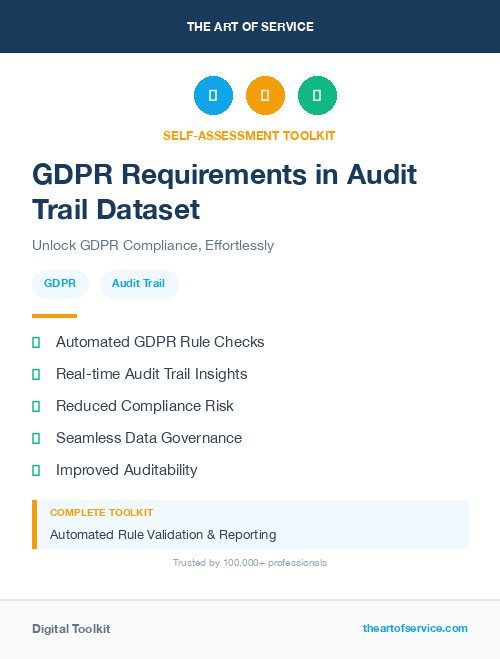The height and width of the screenshot is (659, 500).
Task: Click the COMPLETE TOOLKIT label
Action: [101, 513]
